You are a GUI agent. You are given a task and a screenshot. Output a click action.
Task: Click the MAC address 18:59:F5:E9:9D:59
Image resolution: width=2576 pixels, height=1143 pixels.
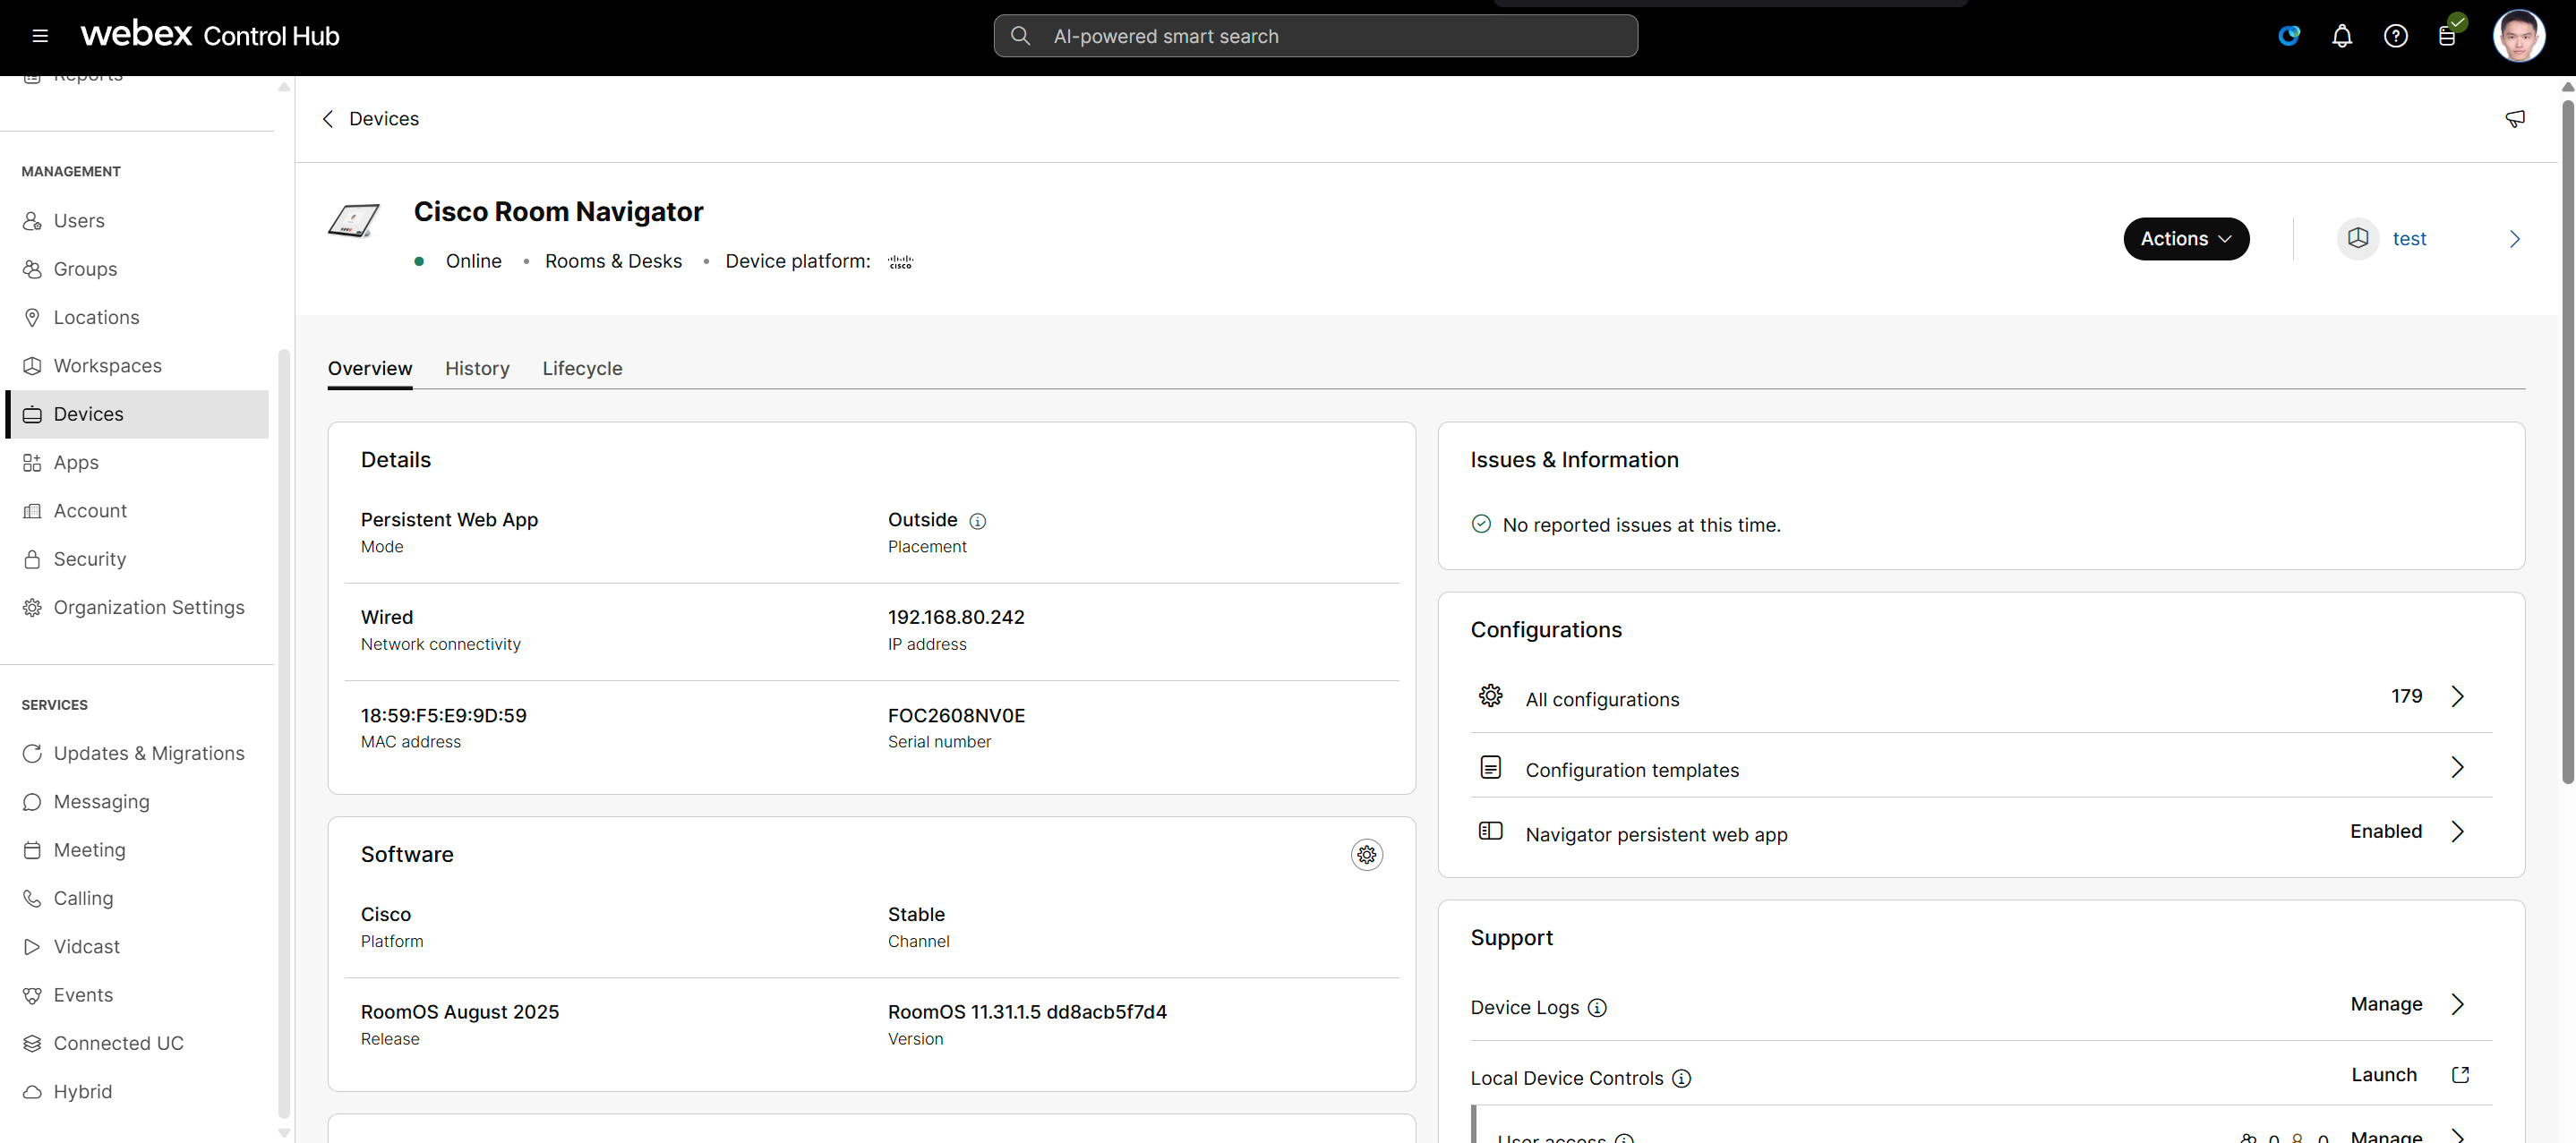pyautogui.click(x=443, y=716)
